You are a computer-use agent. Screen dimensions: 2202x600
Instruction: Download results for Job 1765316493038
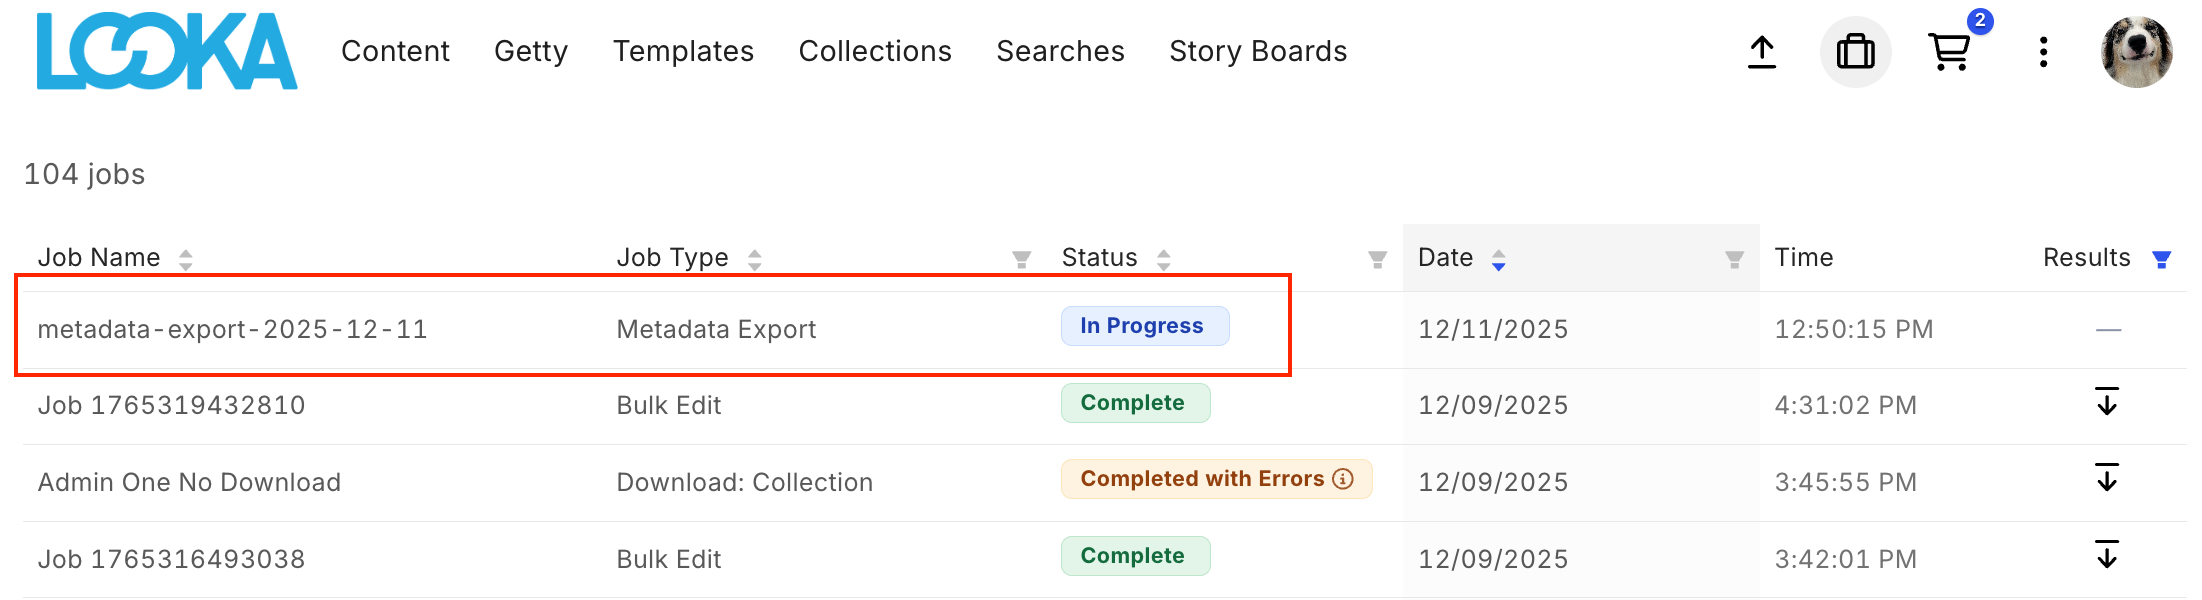2107,555
